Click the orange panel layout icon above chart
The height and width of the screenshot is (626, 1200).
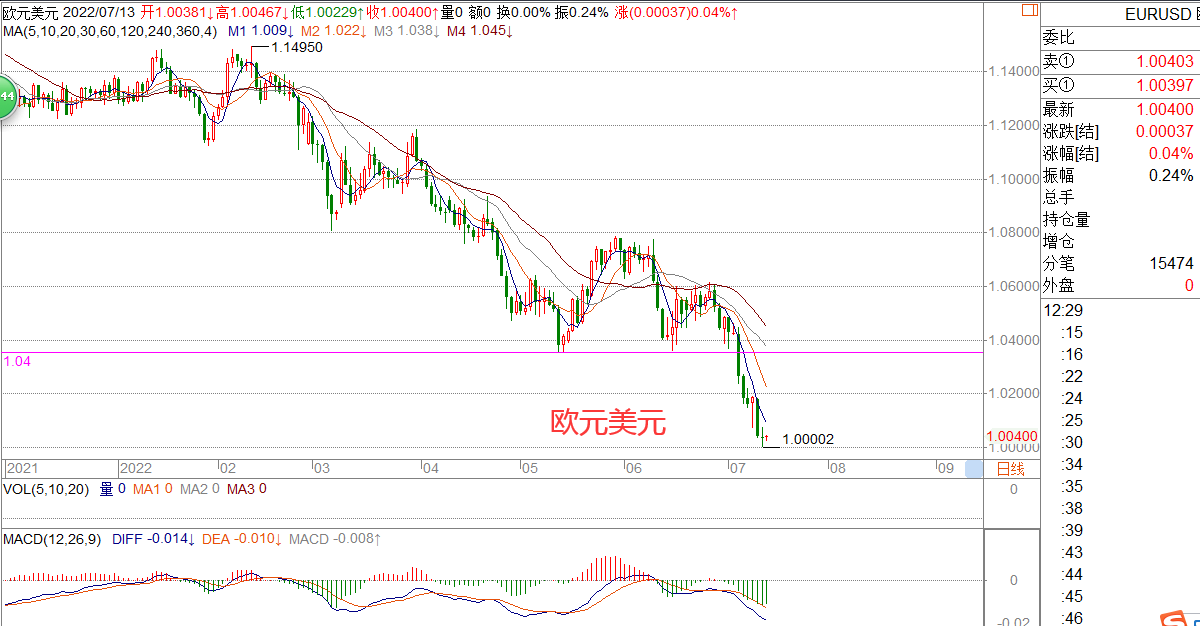1029,12
